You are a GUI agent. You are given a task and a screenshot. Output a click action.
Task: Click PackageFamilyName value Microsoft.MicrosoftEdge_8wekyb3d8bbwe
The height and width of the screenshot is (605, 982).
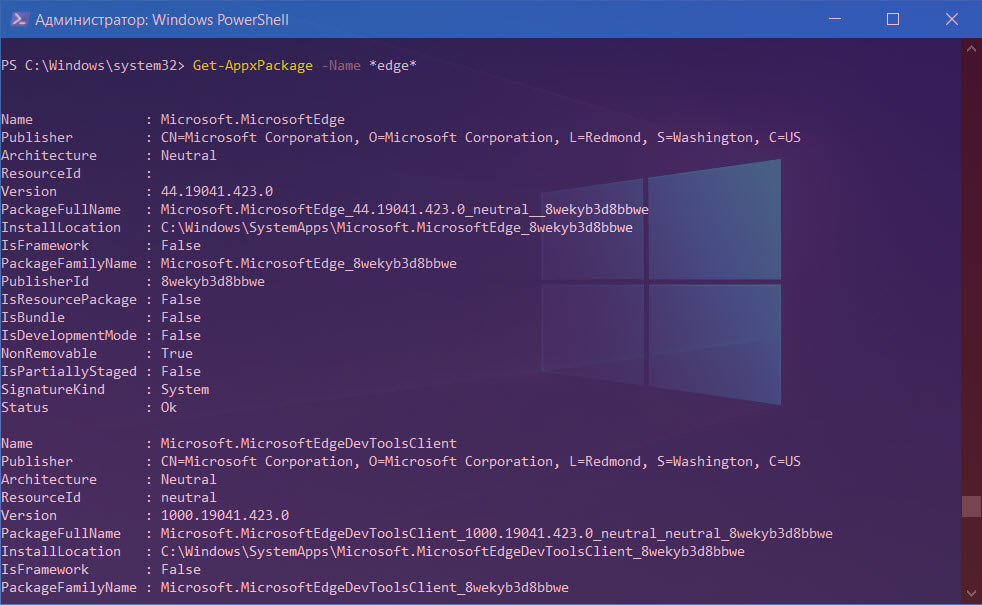[x=309, y=264]
